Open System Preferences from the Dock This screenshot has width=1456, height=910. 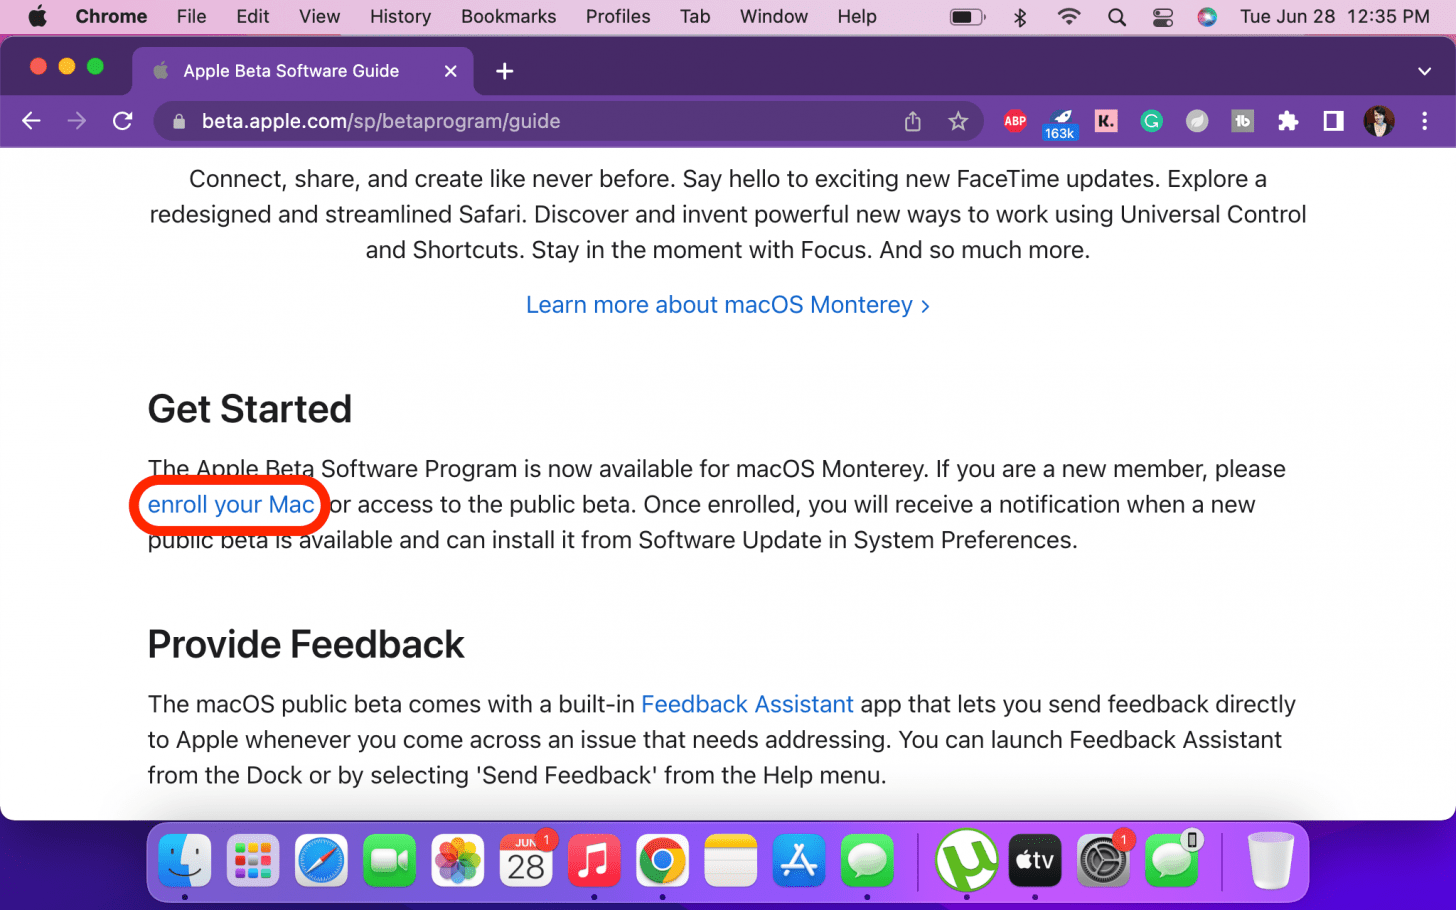click(x=1103, y=861)
